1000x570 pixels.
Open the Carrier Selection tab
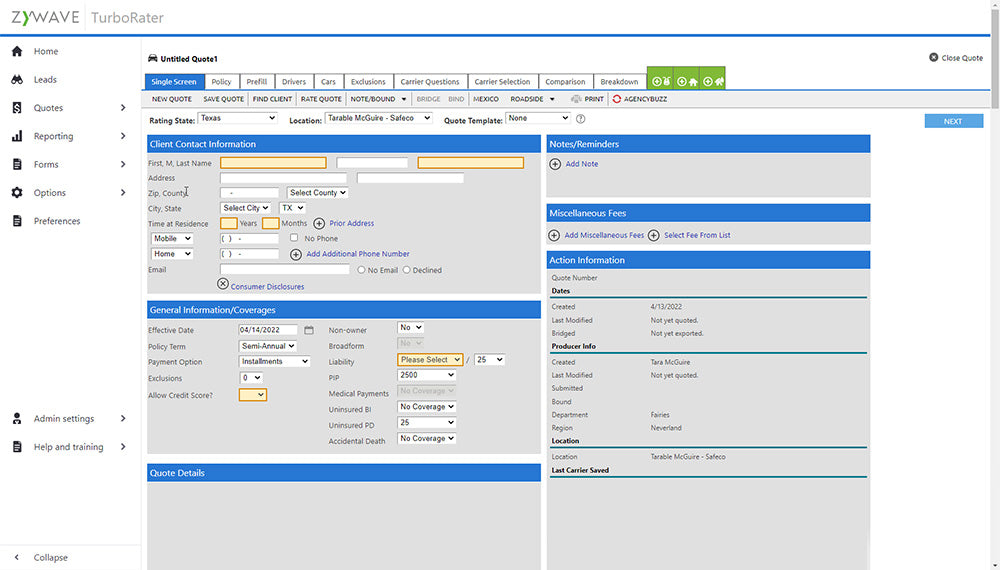(502, 82)
